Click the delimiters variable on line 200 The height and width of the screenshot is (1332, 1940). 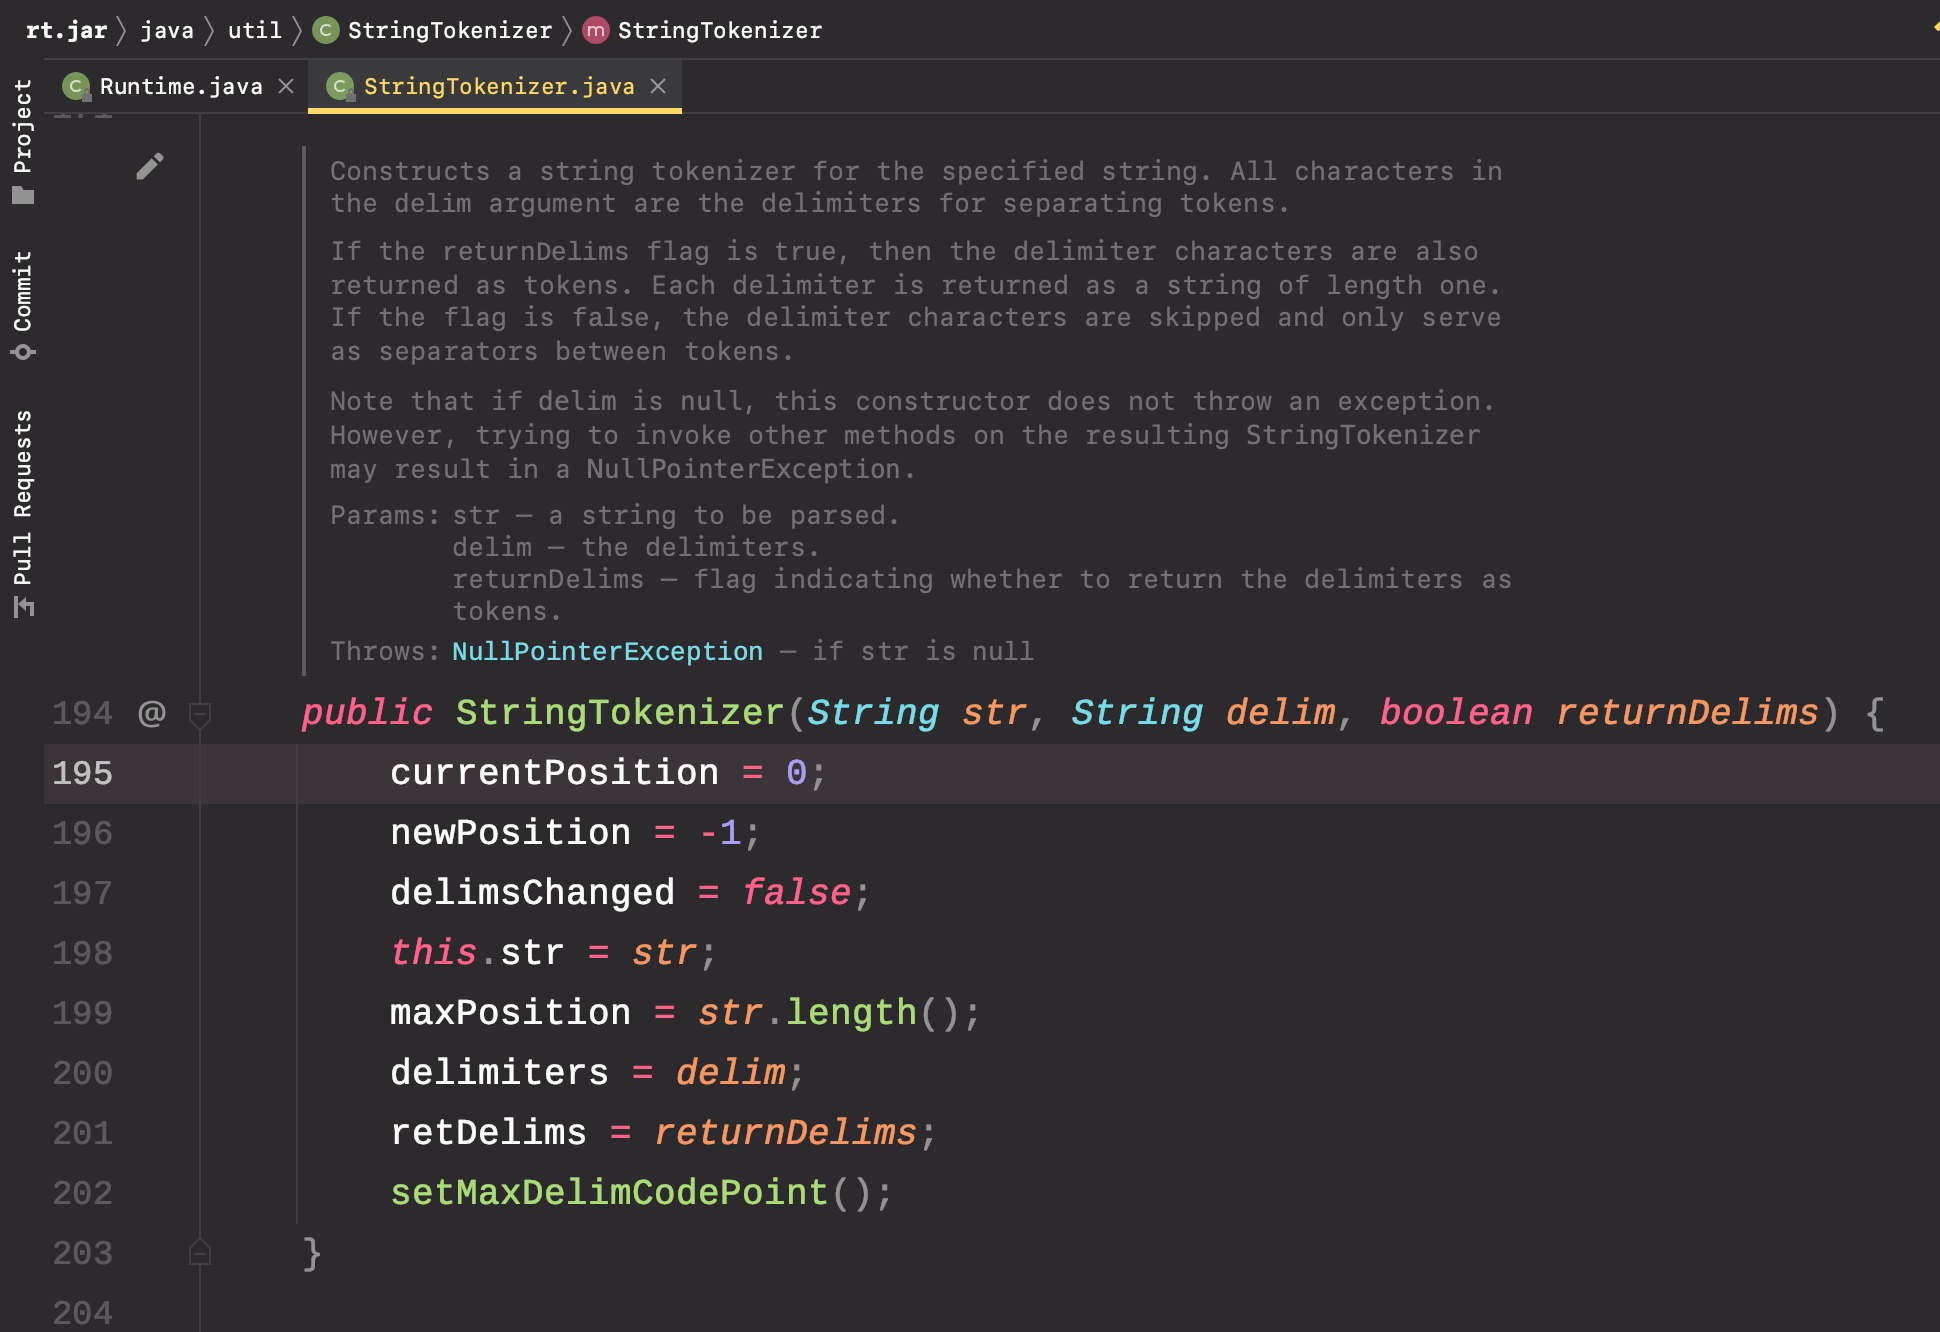tap(499, 1073)
